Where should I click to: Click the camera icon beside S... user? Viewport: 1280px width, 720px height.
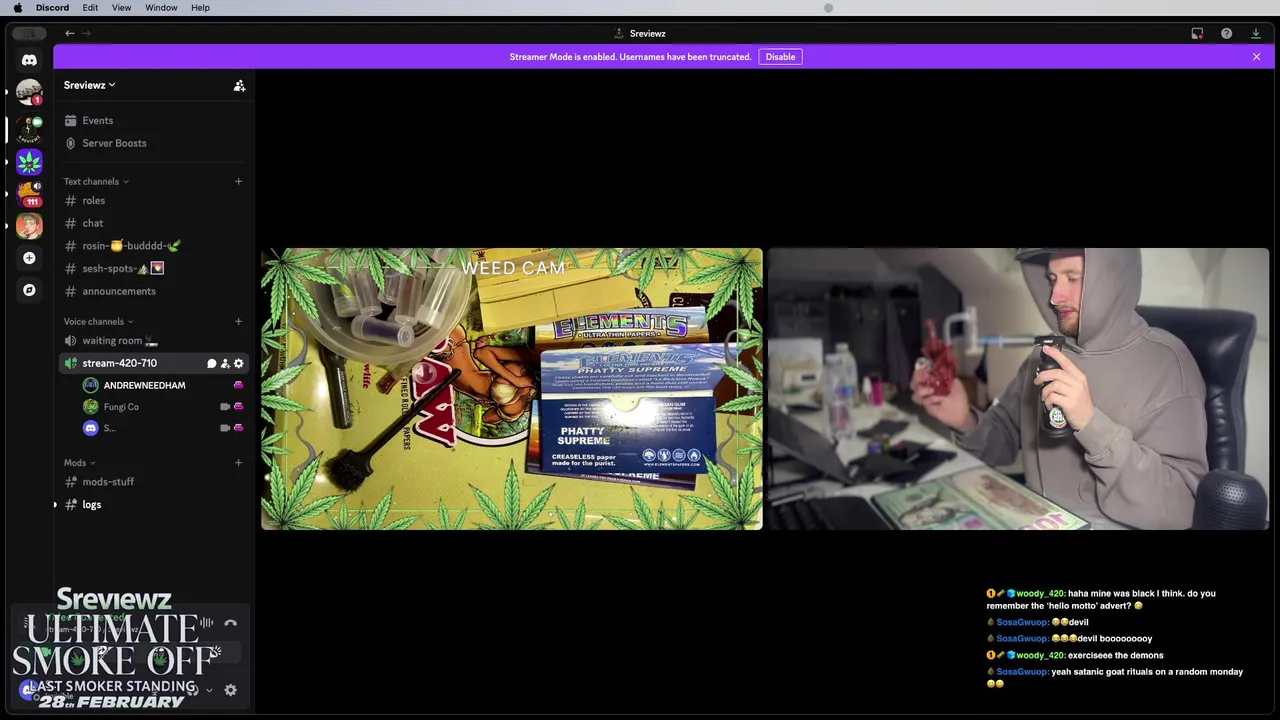(225, 428)
